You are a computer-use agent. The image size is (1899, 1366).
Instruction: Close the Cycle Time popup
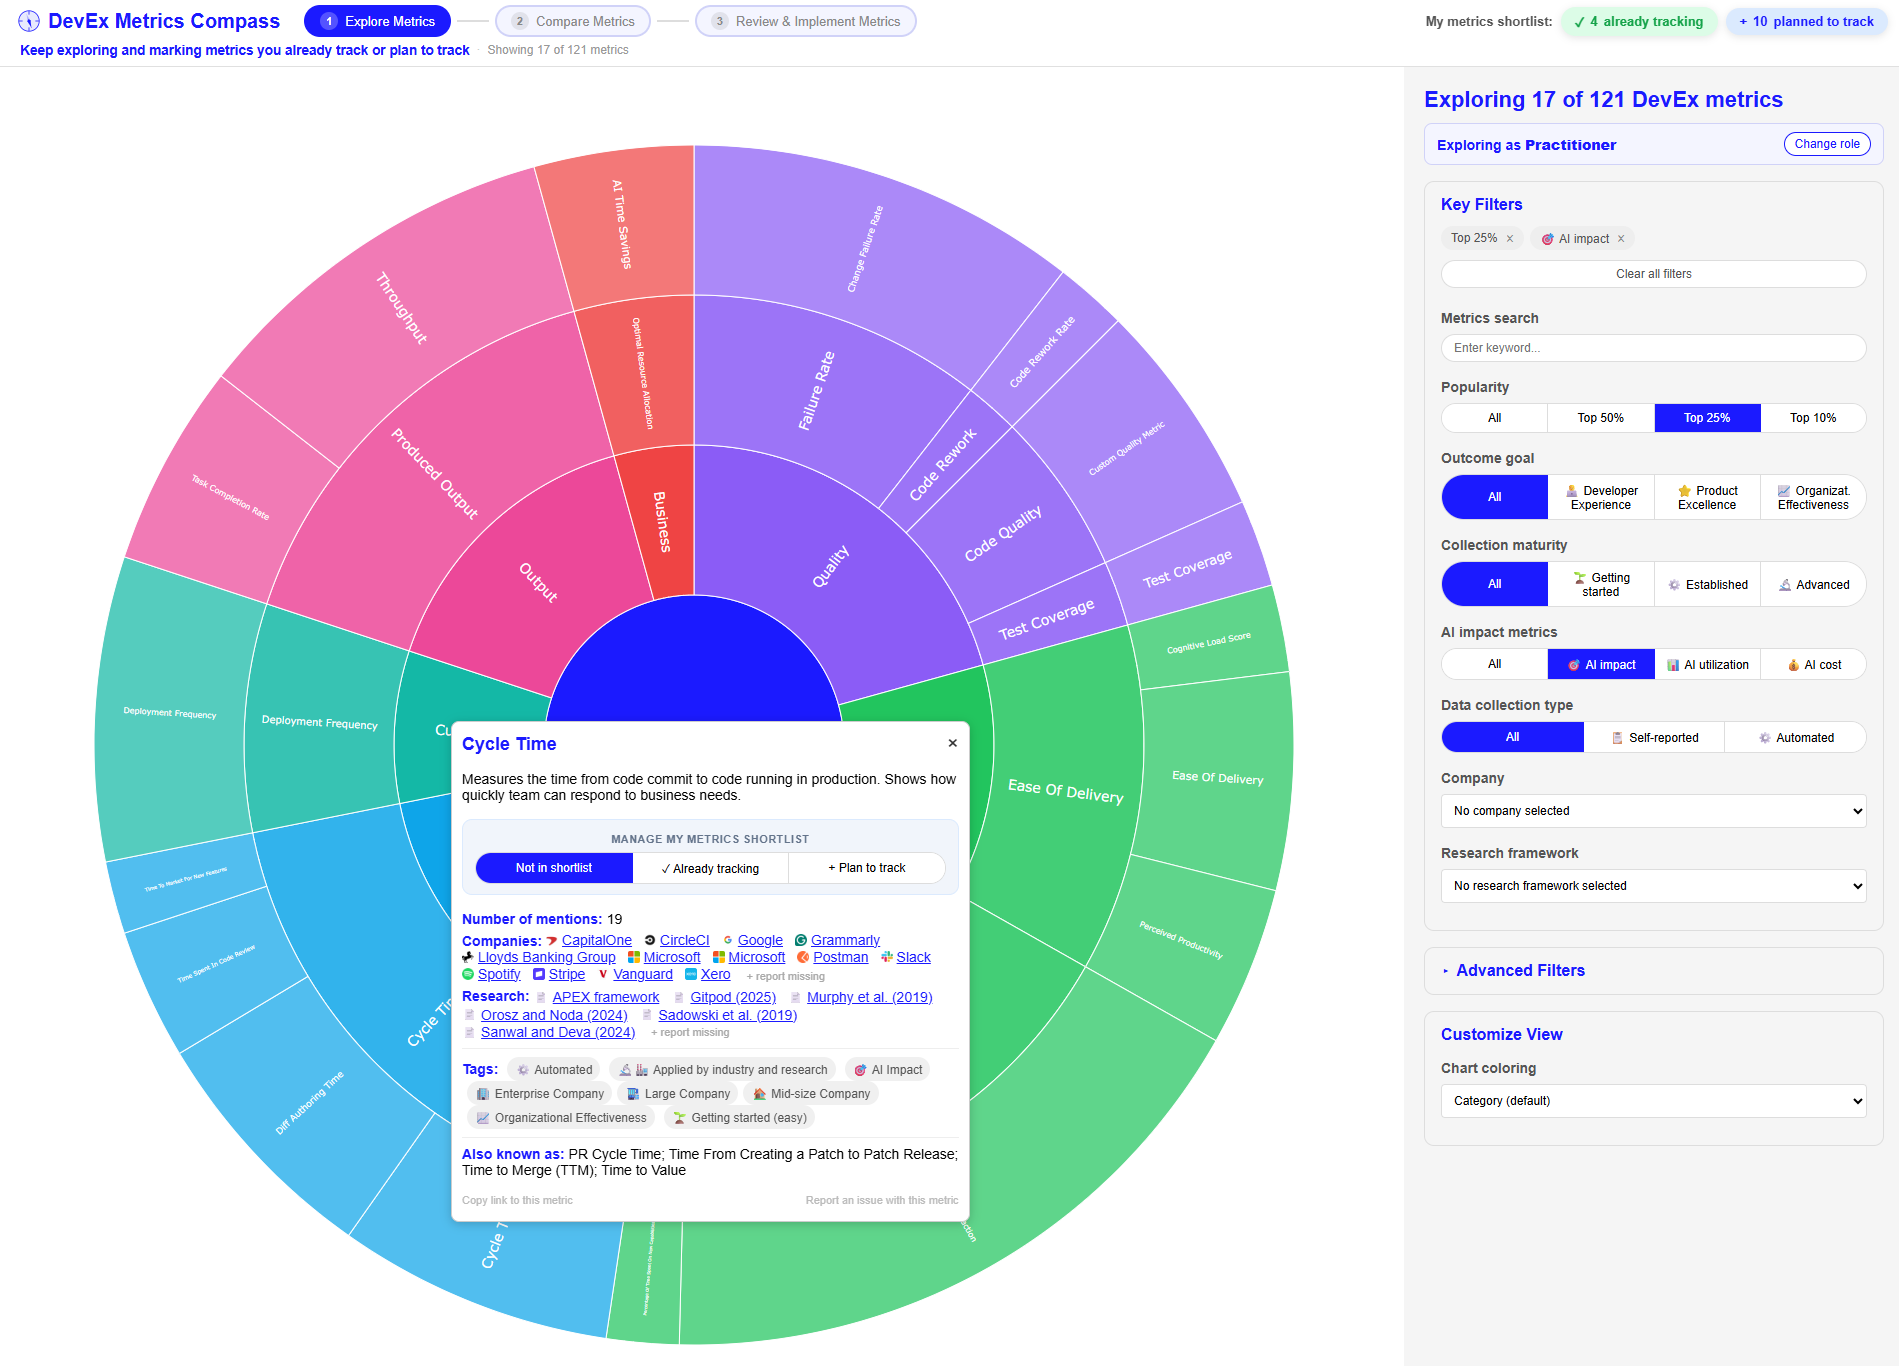click(953, 743)
